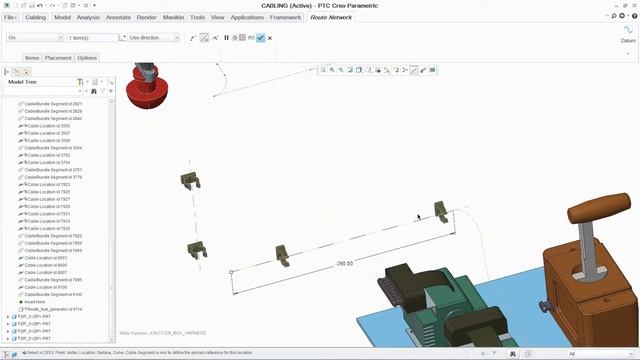
Task: Open the Framework ribbon tab
Action: [x=285, y=18]
